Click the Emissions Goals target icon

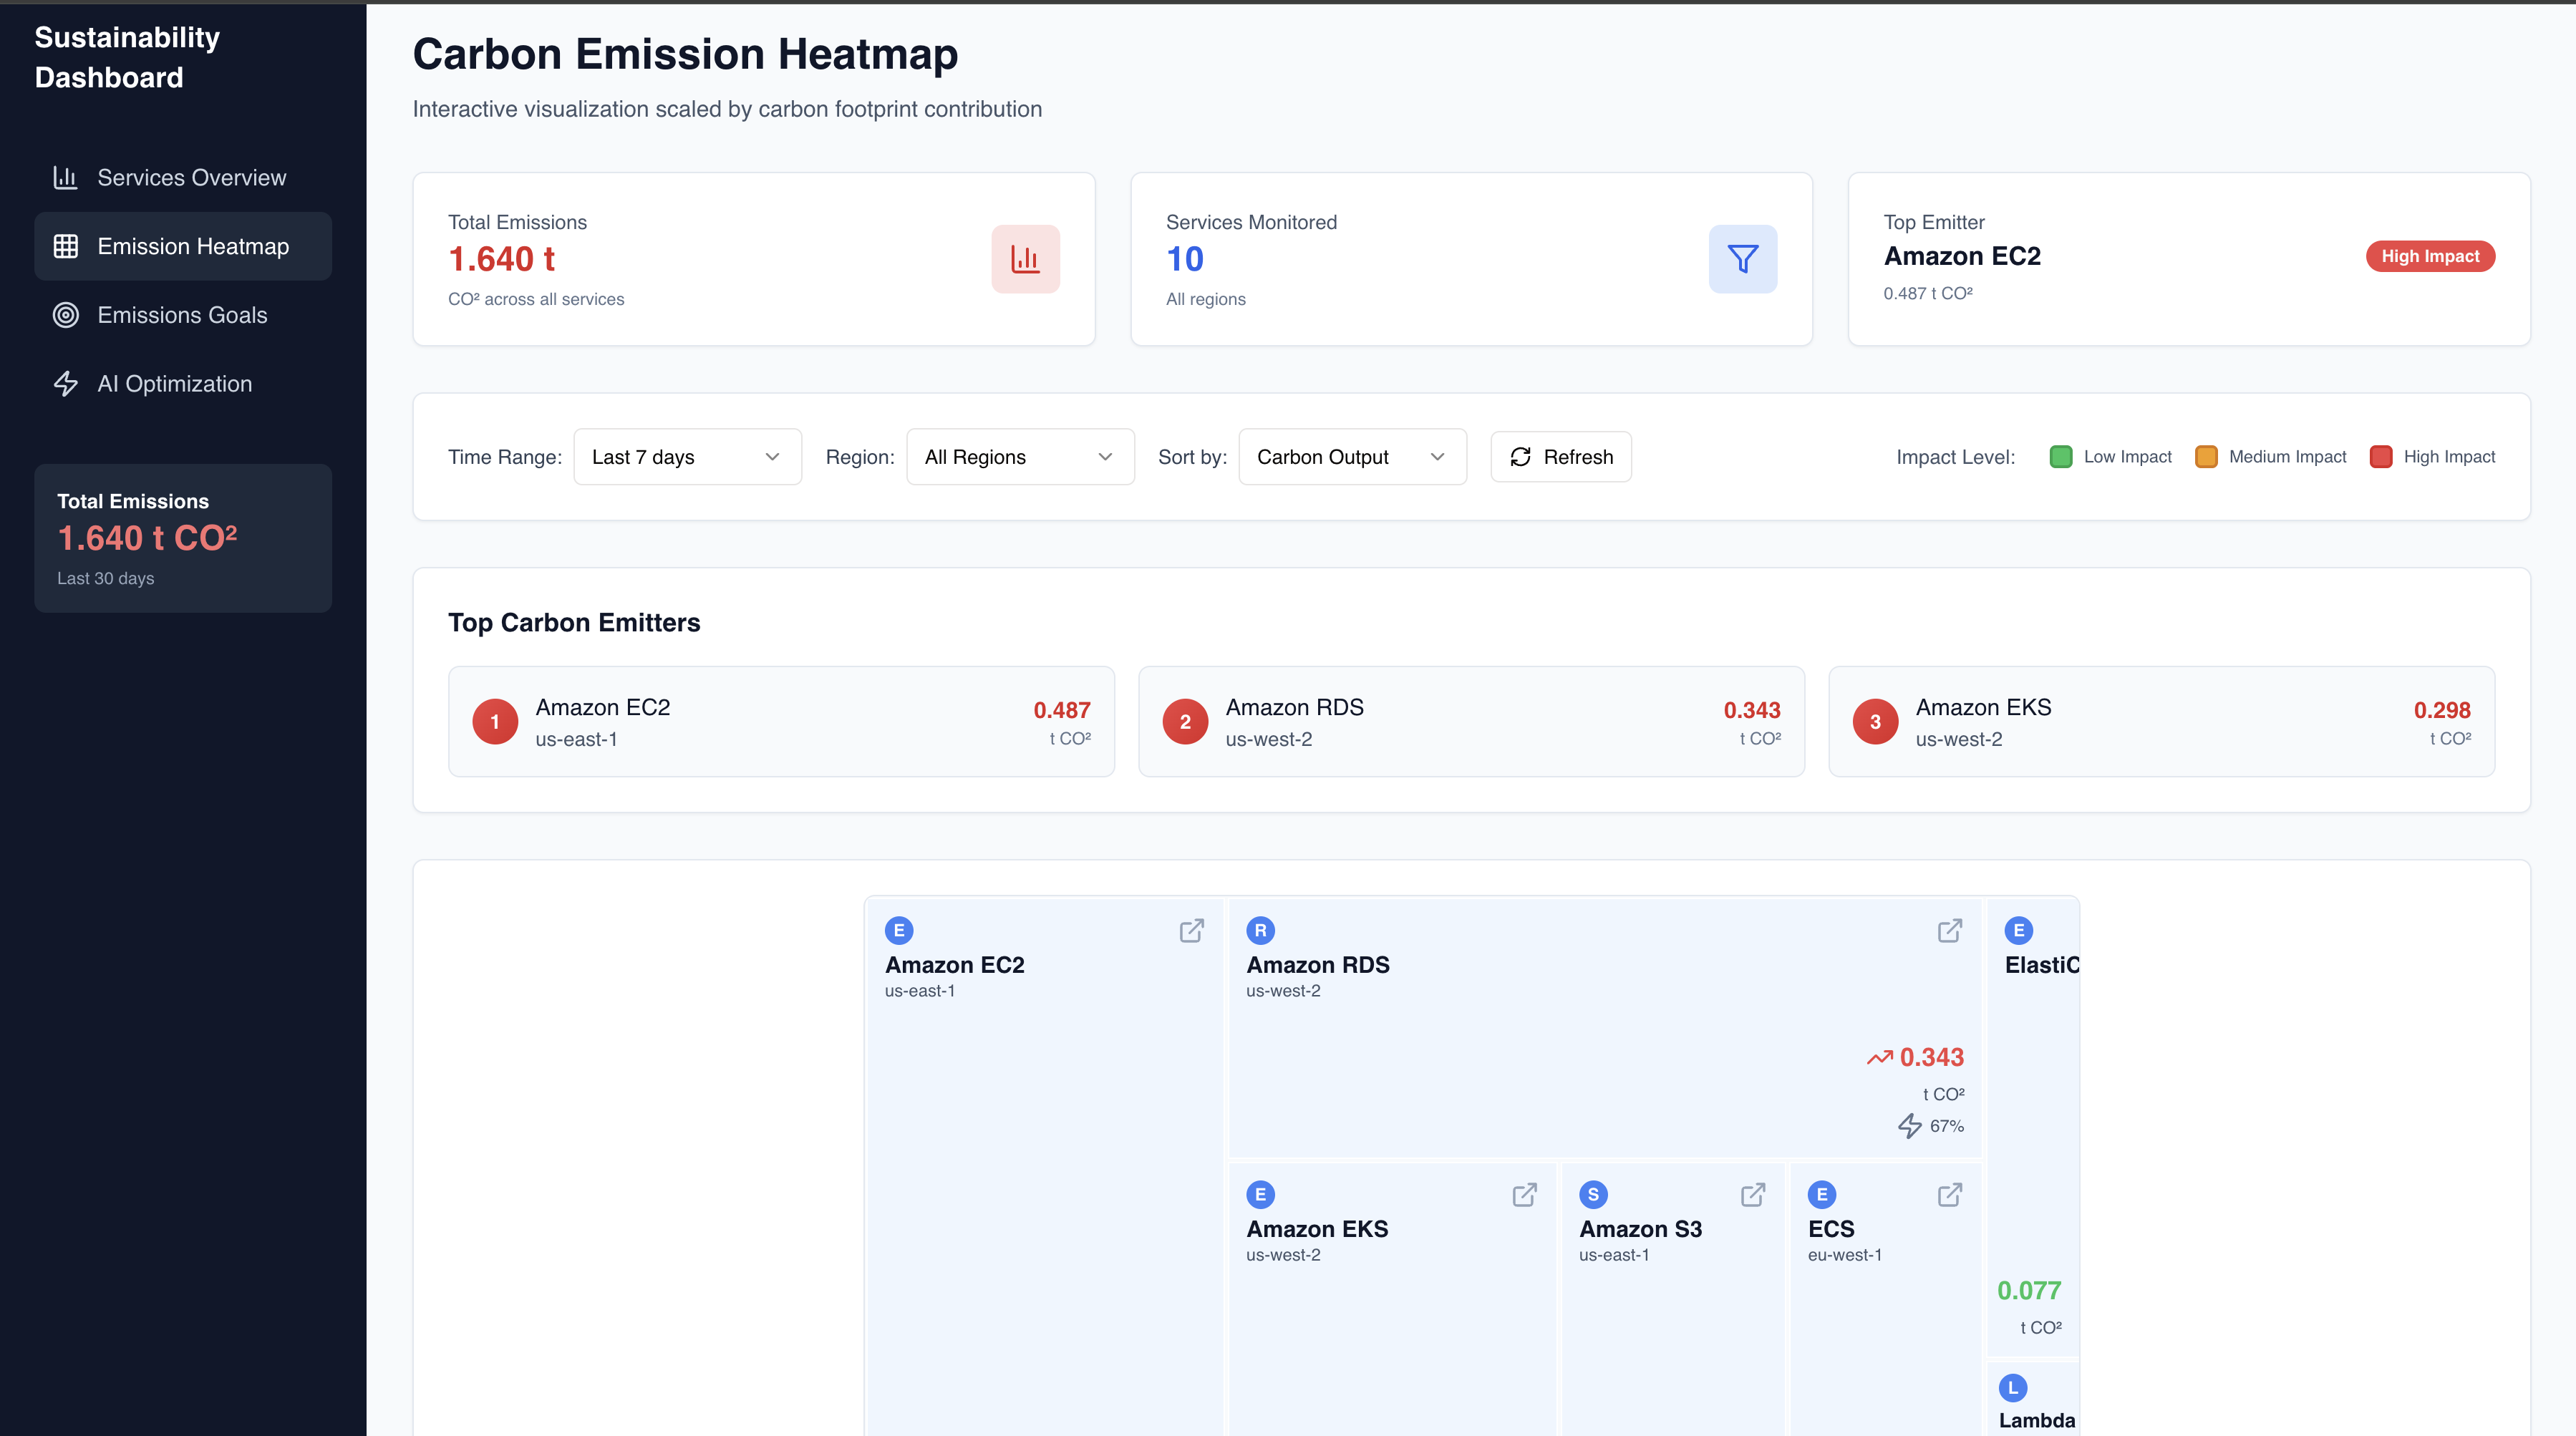click(65, 315)
